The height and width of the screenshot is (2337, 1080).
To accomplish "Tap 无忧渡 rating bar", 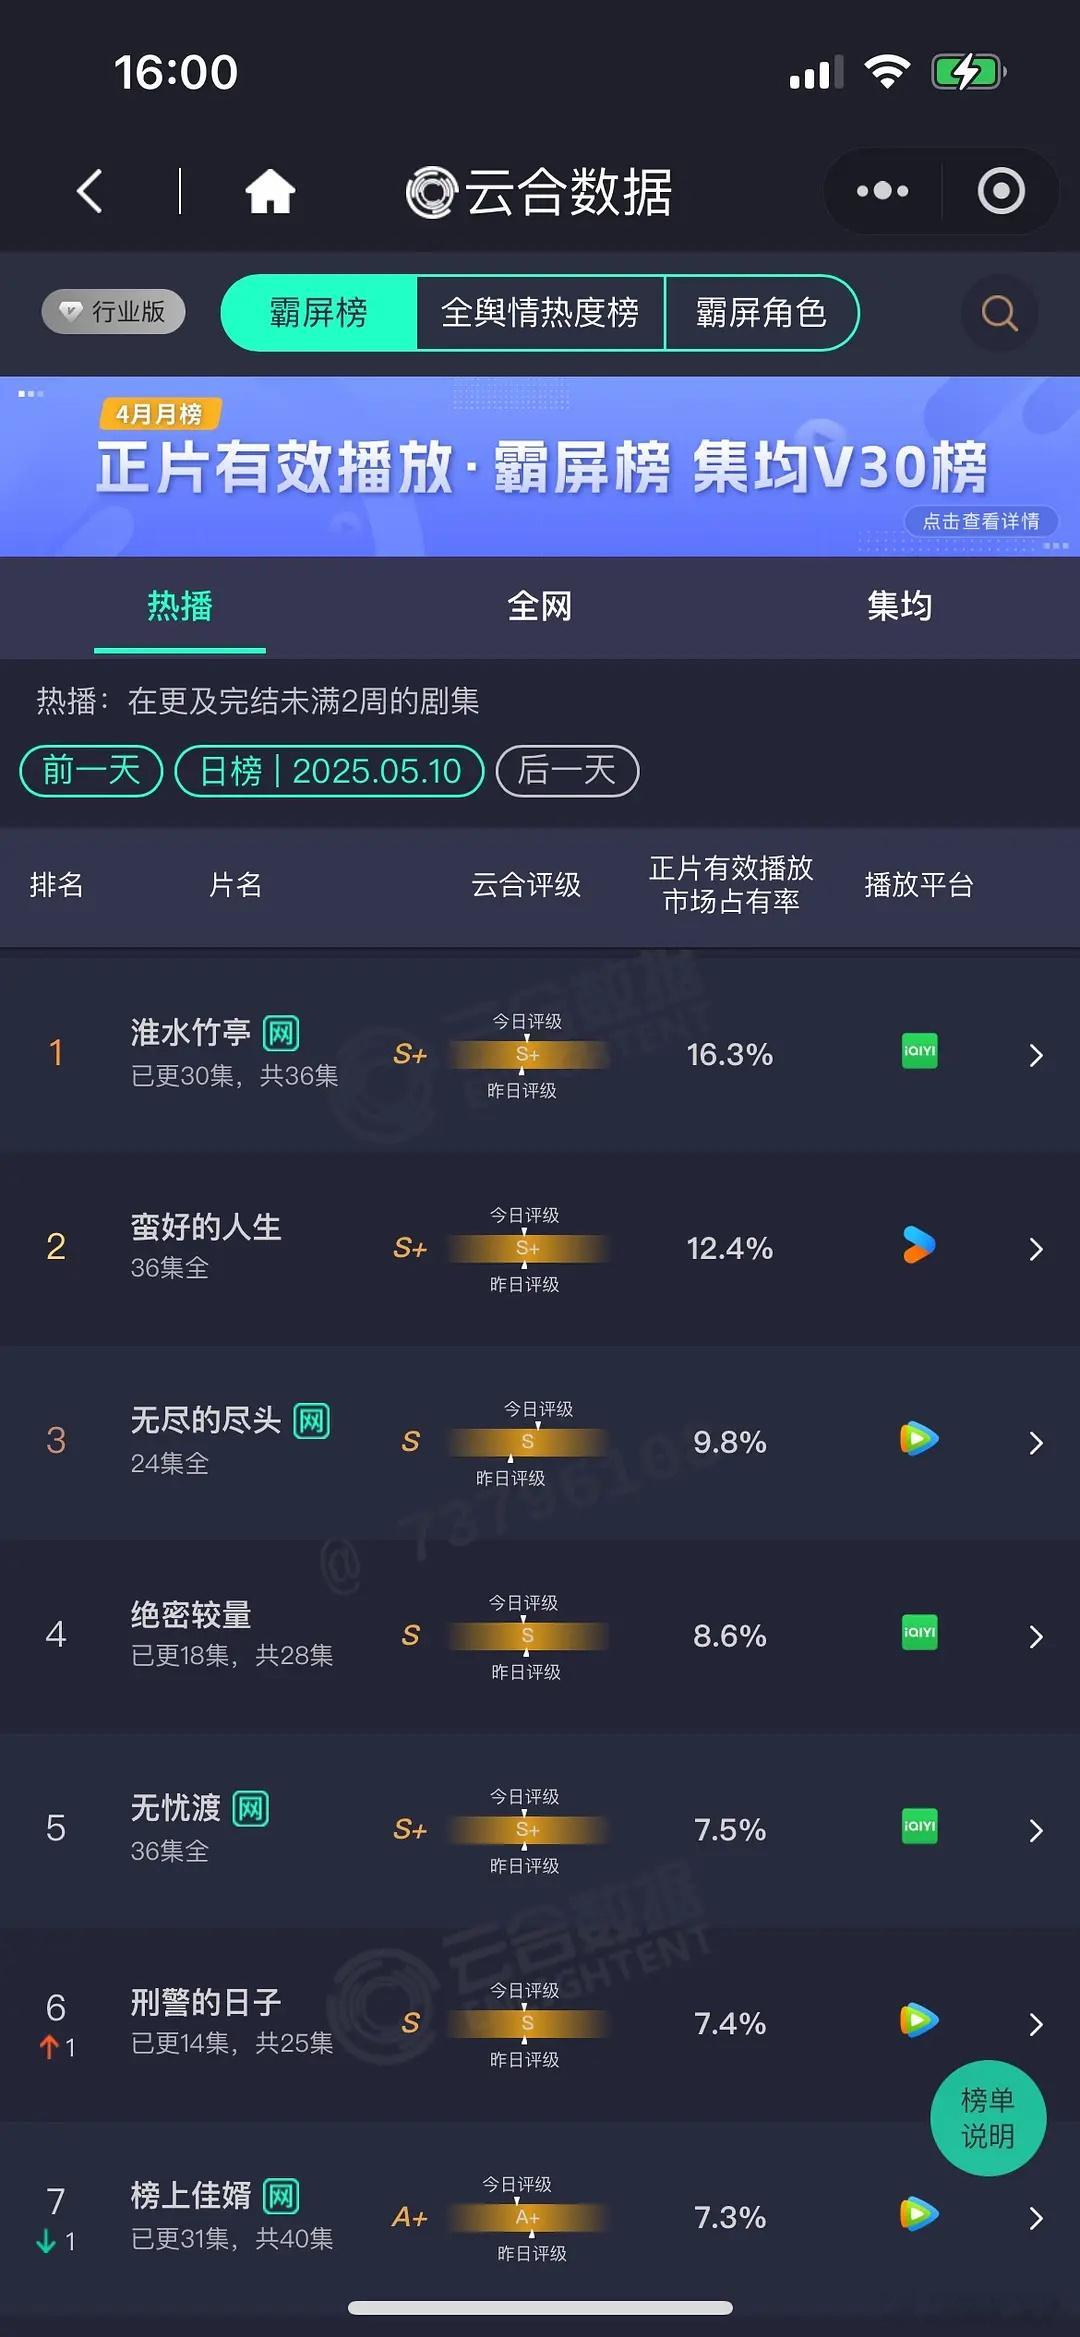I will (x=527, y=1830).
